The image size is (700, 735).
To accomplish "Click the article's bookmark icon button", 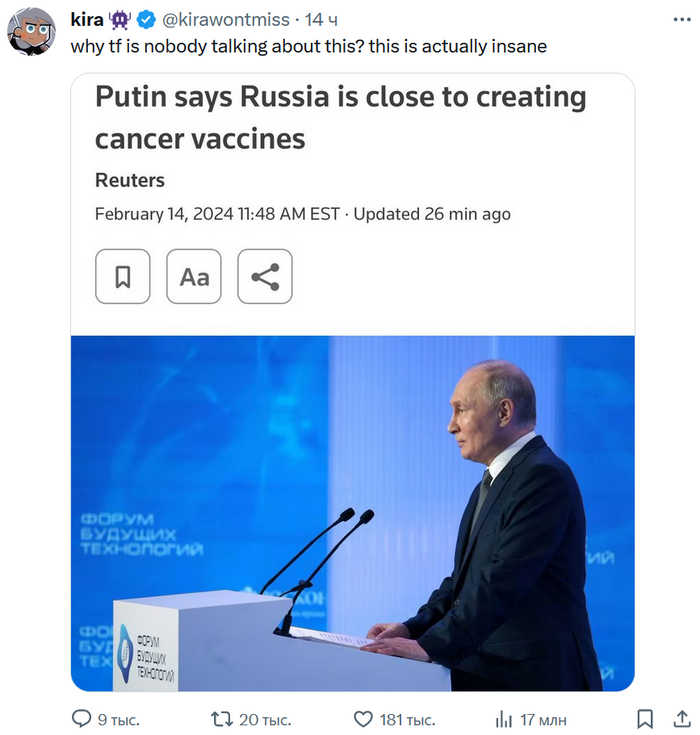I will (x=123, y=276).
